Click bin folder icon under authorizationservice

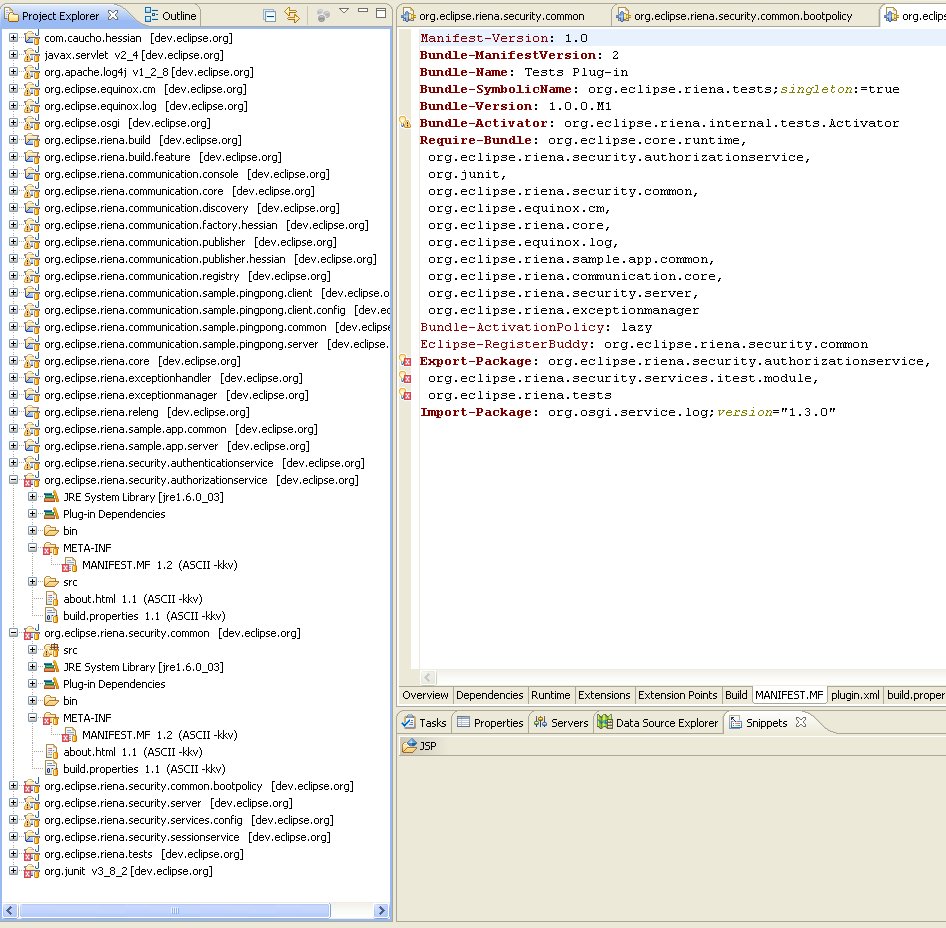(51, 531)
